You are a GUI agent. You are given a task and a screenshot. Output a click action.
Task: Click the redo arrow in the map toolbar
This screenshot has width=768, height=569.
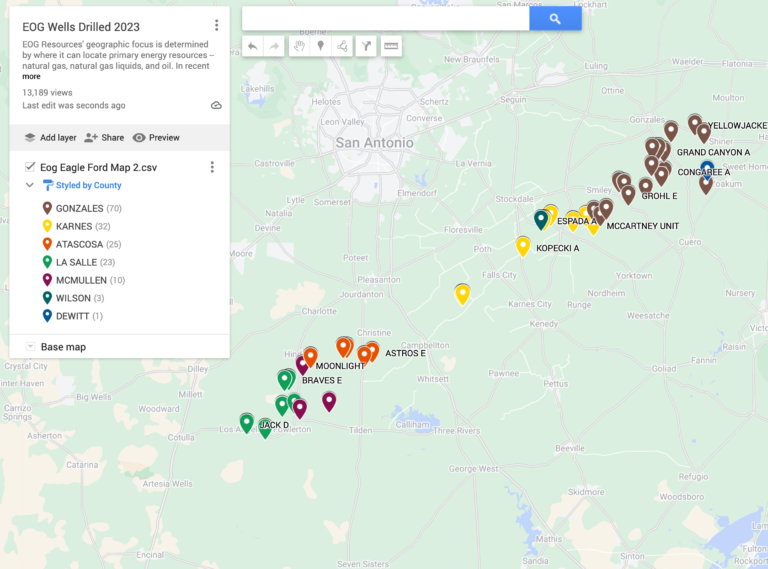pos(274,46)
